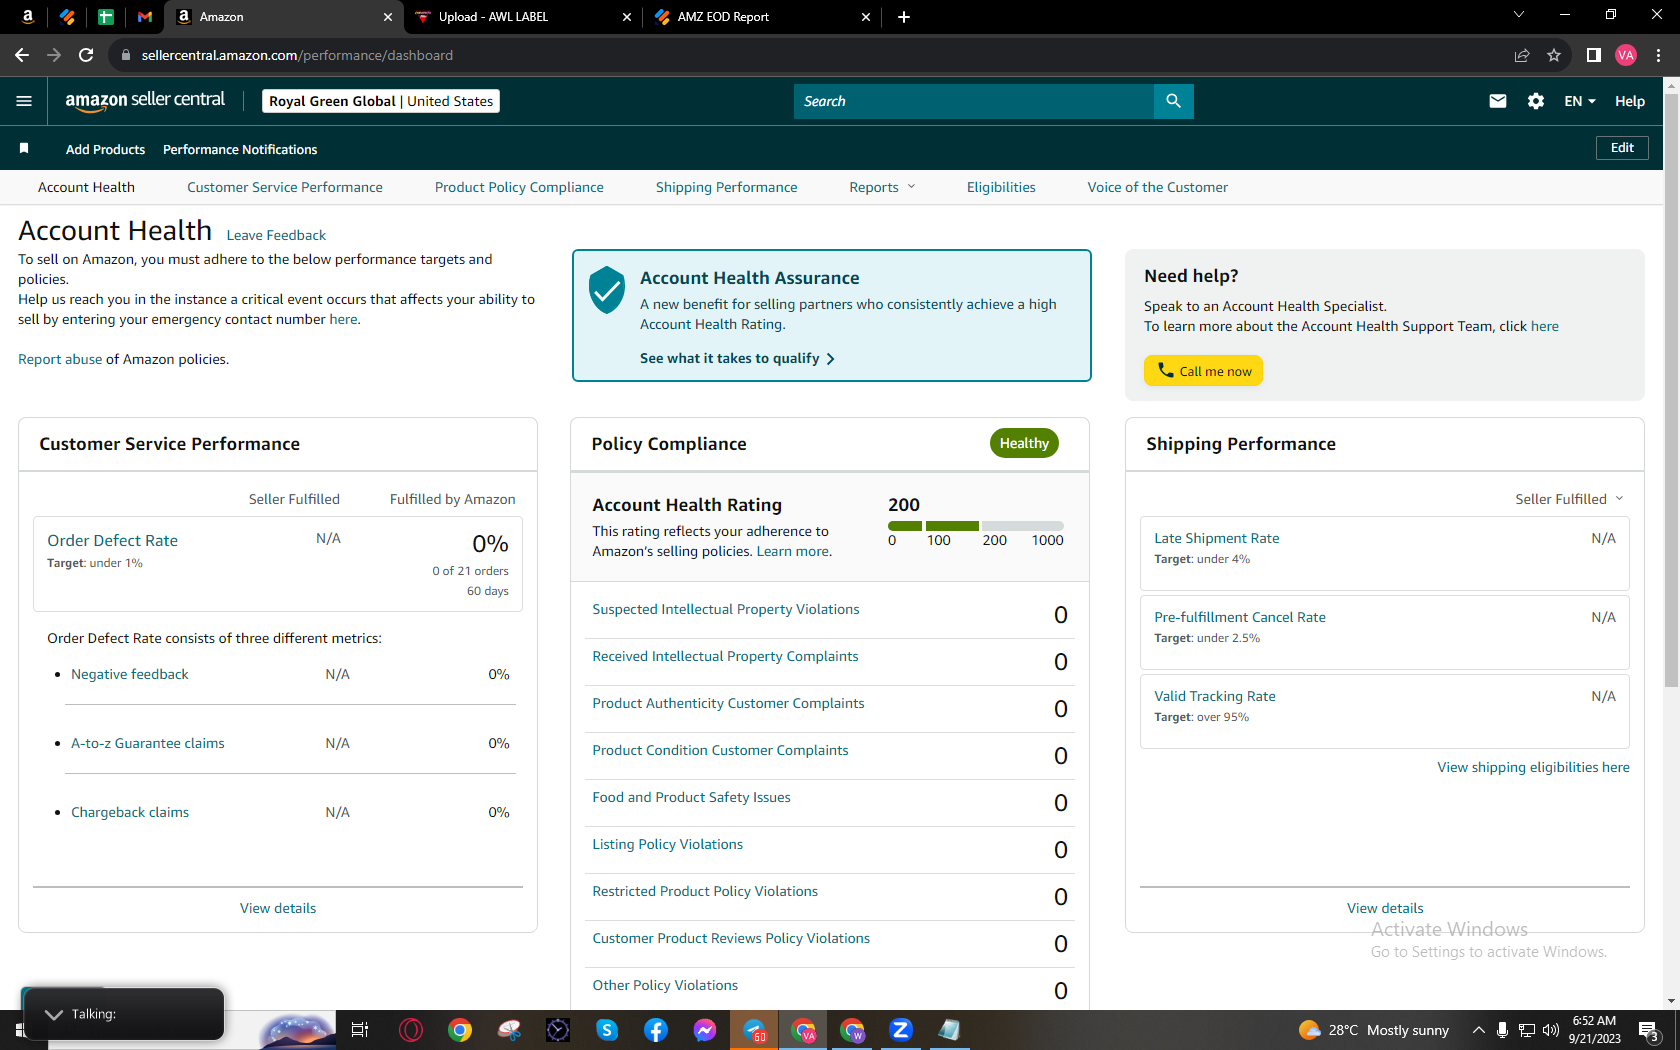Open the Customer Service Performance tab
Viewport: 1680px width, 1050px height.
pyautogui.click(x=285, y=187)
